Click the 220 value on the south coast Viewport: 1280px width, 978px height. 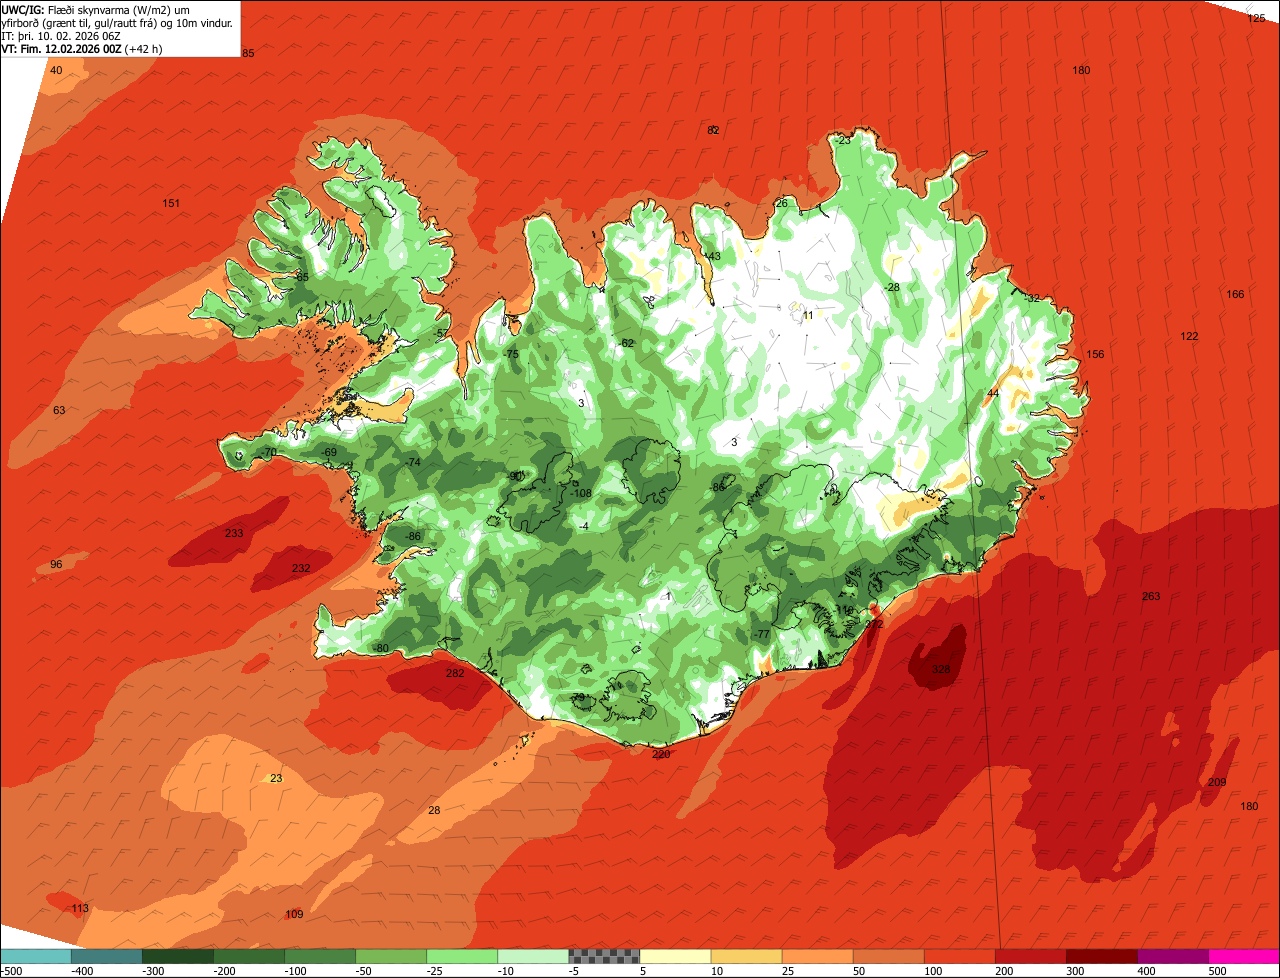click(661, 754)
